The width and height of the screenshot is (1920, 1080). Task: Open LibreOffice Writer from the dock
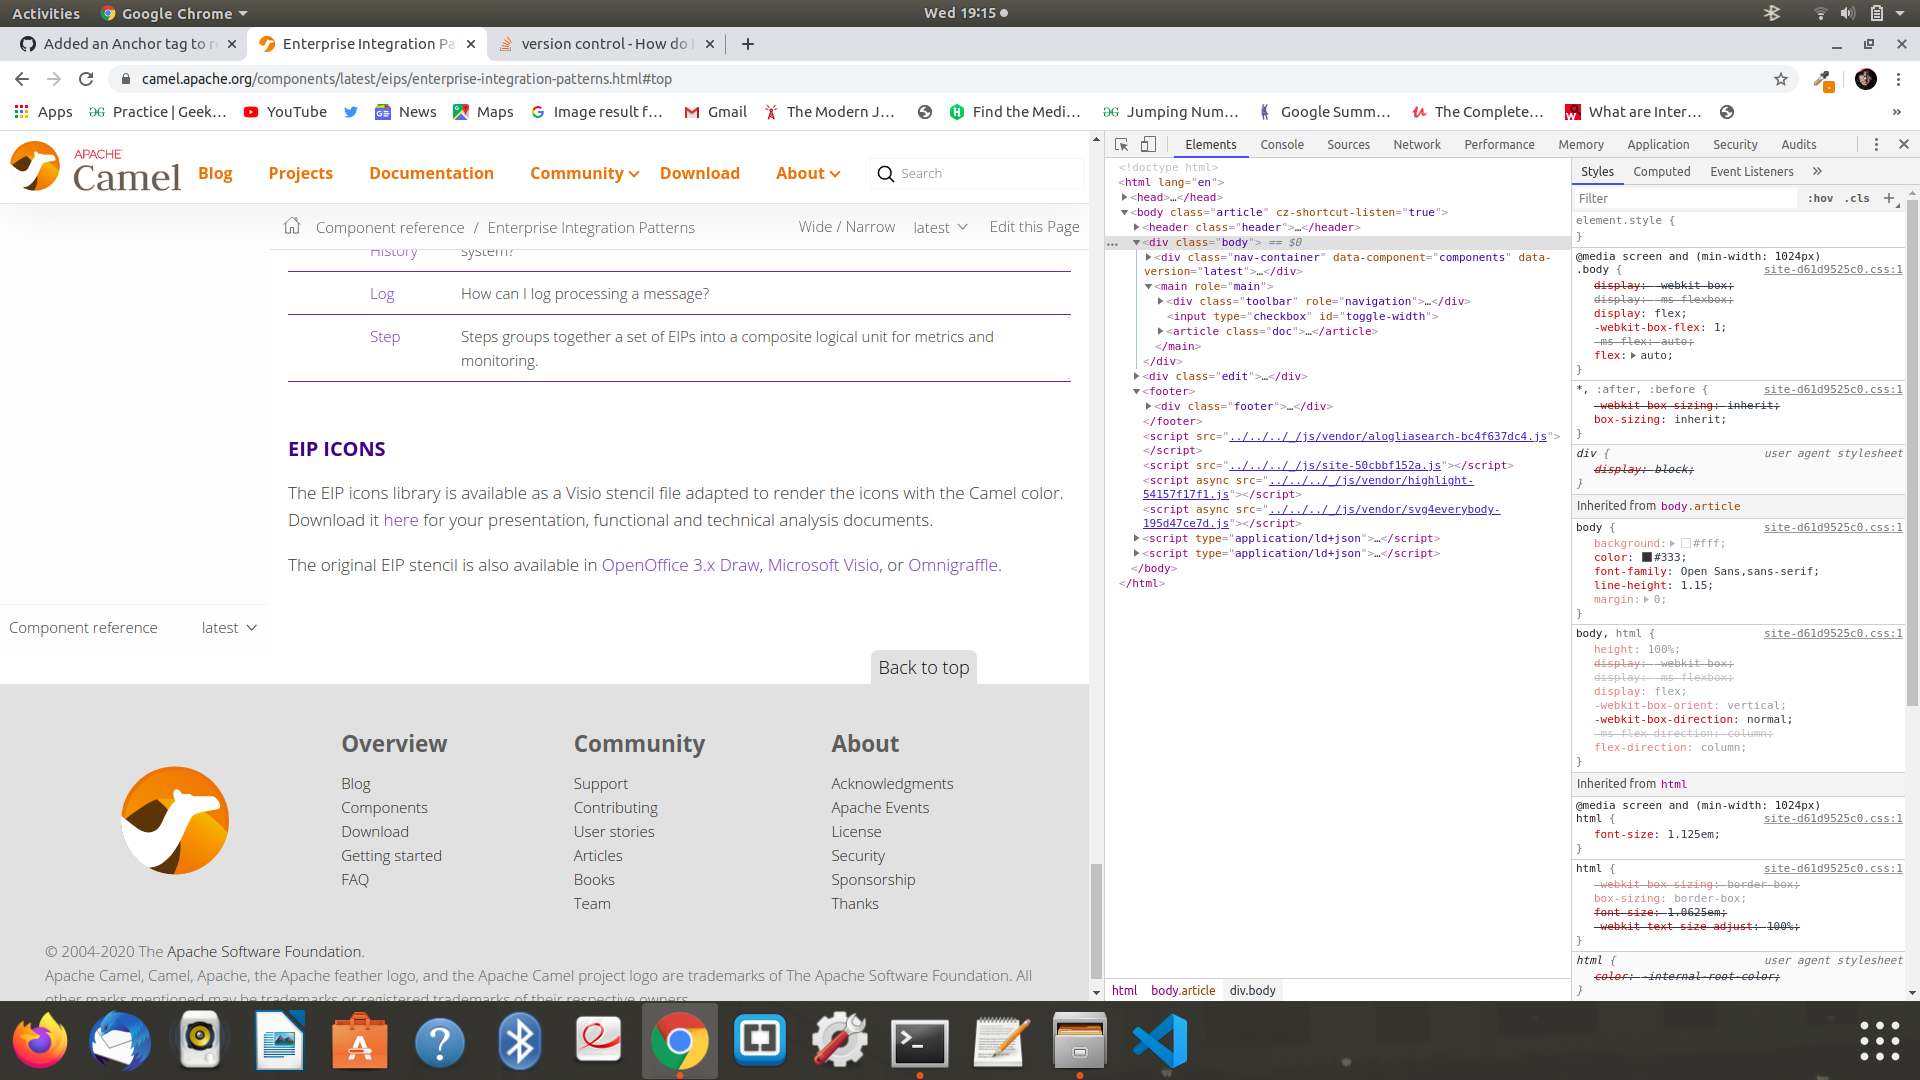coord(280,1041)
